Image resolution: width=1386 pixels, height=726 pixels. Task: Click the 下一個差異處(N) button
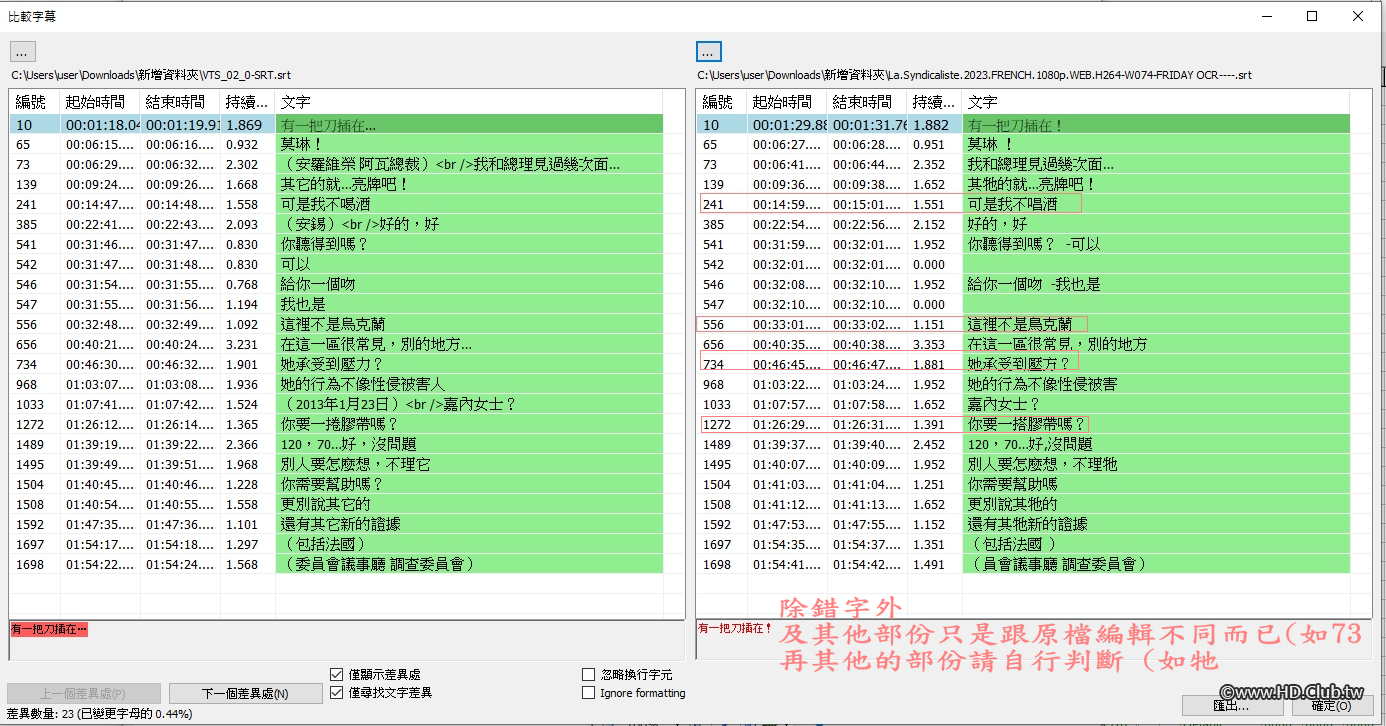tap(245, 692)
